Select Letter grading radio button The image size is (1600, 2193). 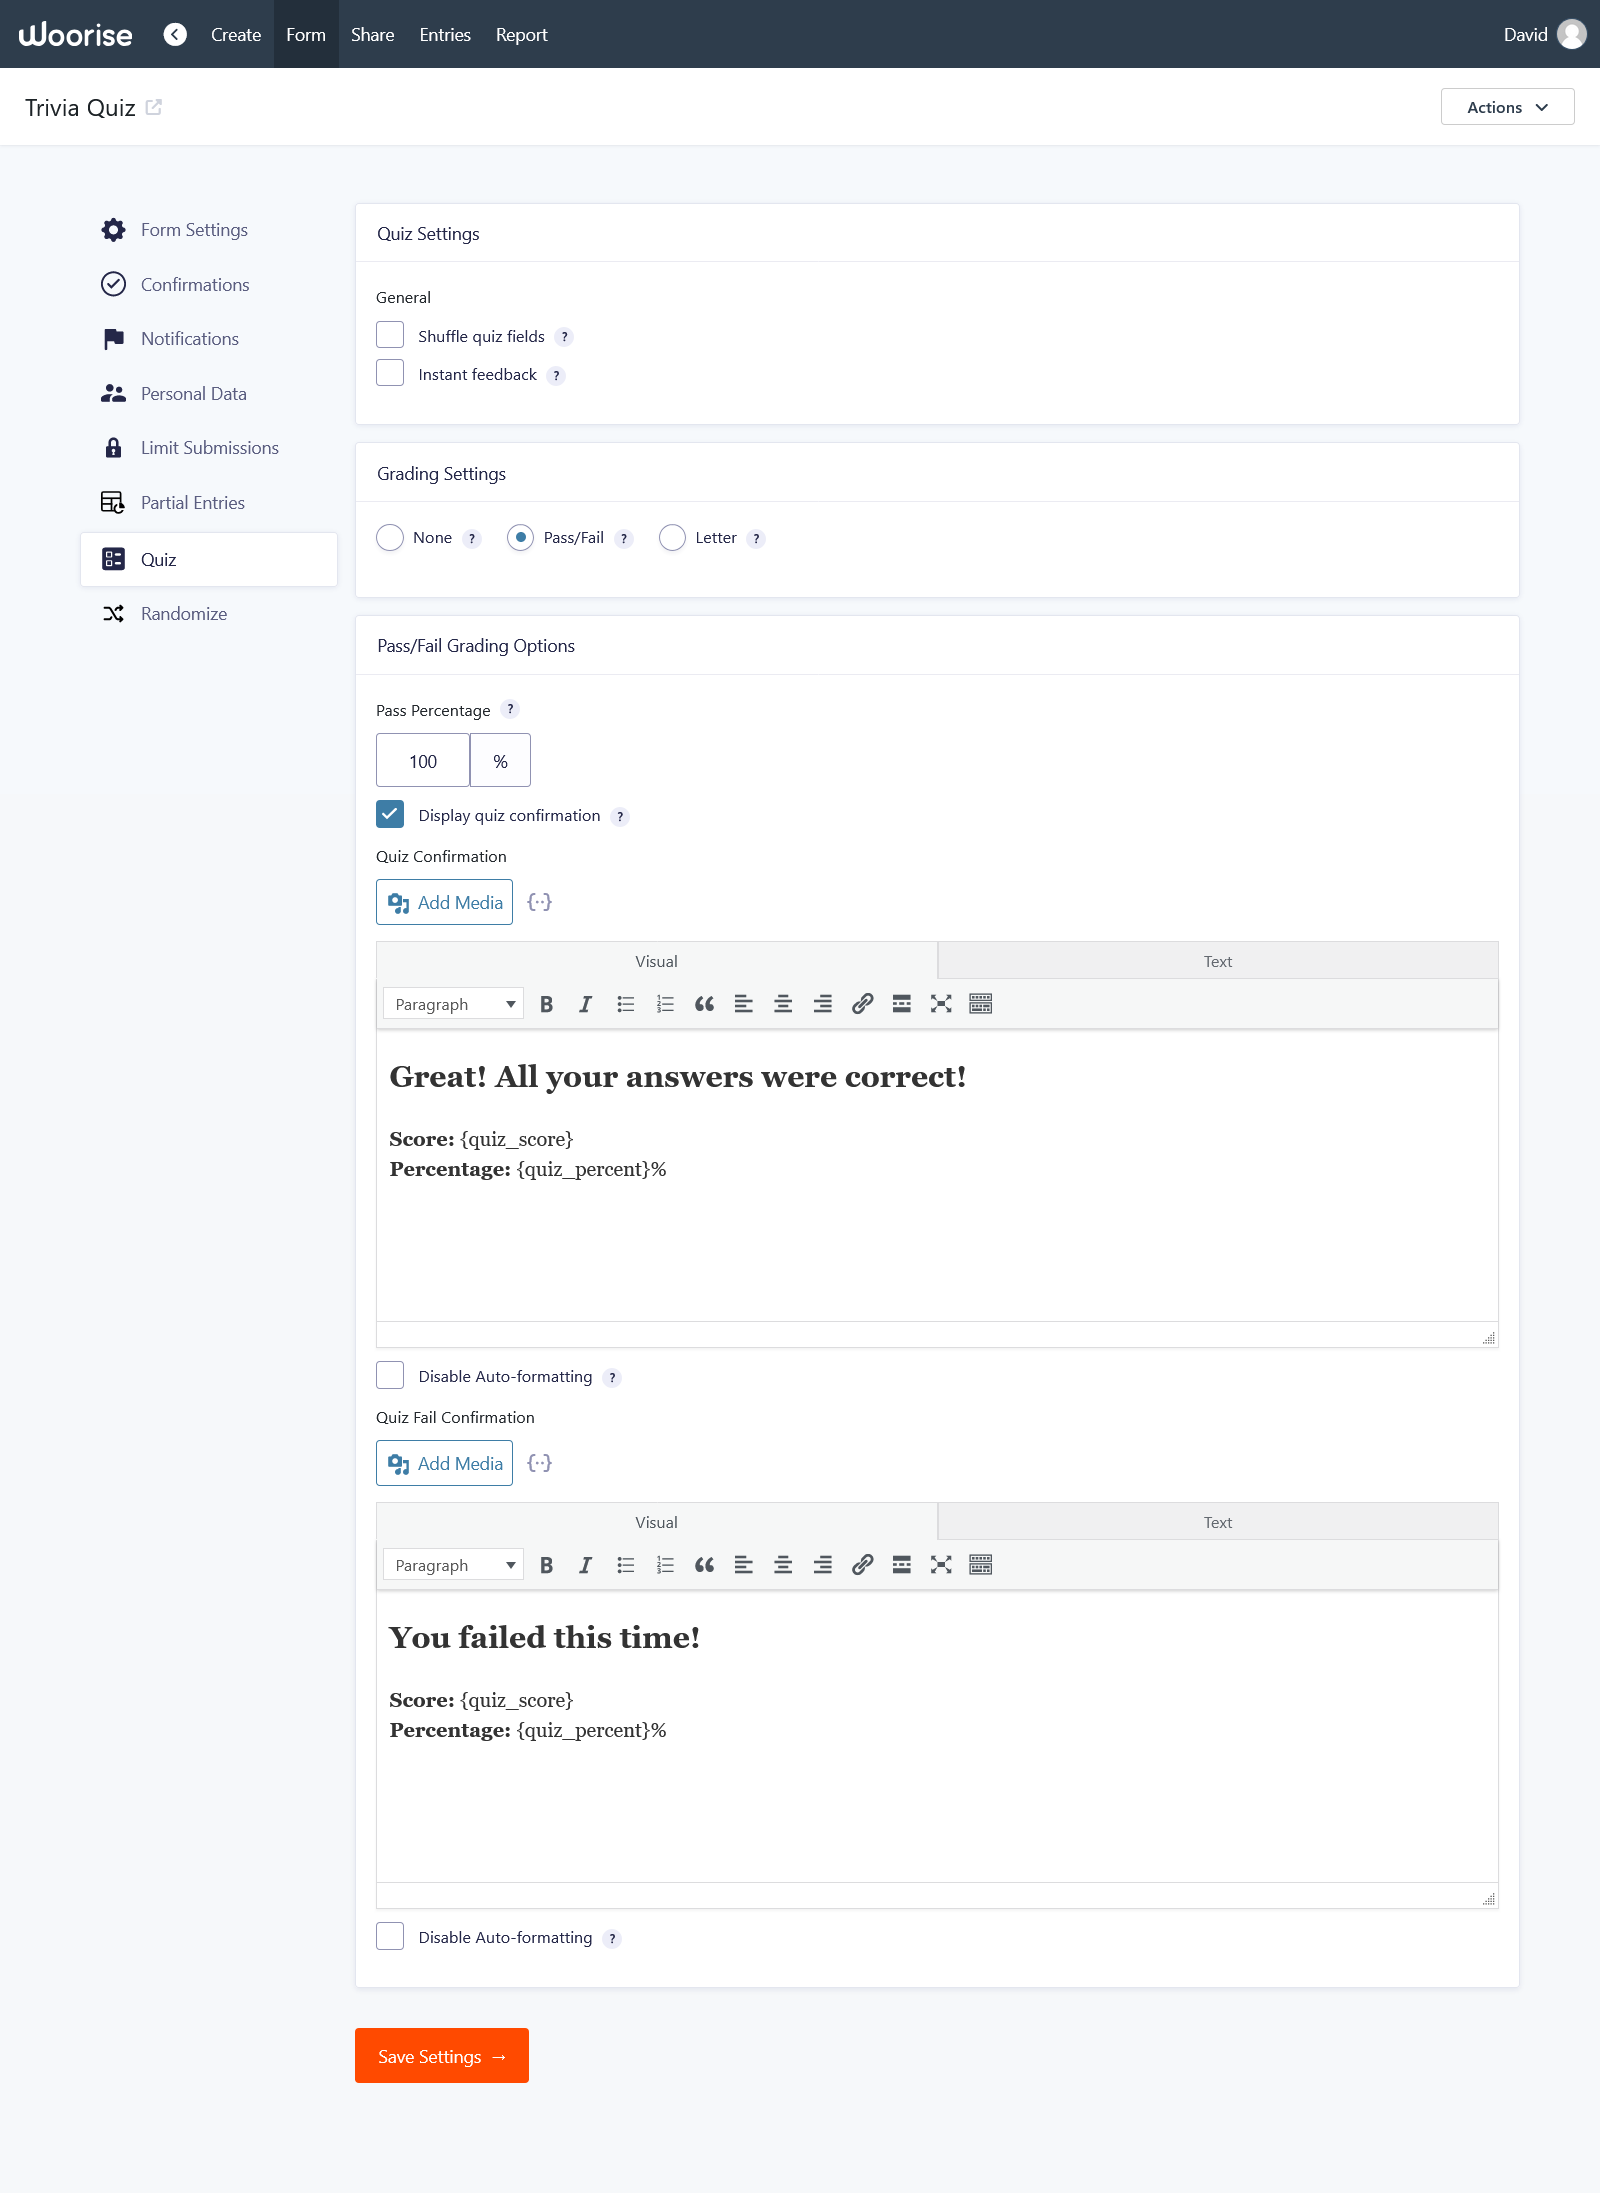673,538
